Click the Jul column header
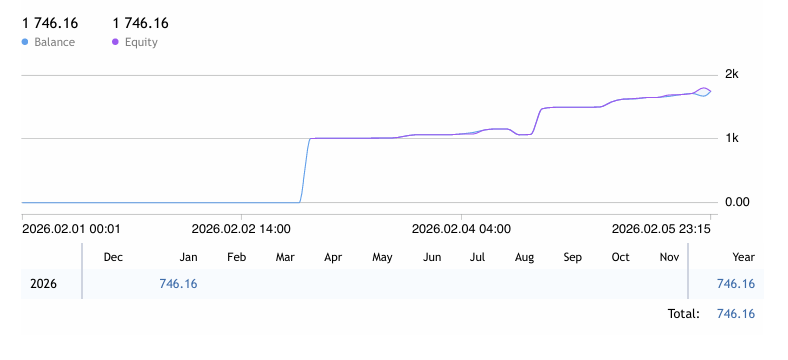Image resolution: width=788 pixels, height=360 pixels. point(477,257)
